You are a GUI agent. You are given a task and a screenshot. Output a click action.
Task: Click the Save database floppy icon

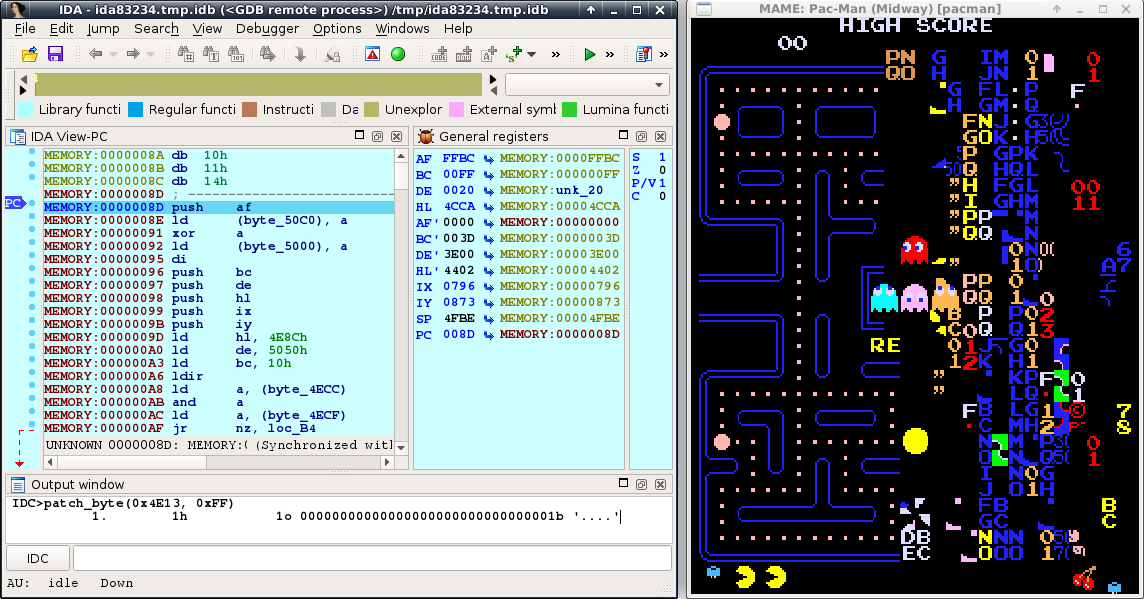[x=55, y=54]
